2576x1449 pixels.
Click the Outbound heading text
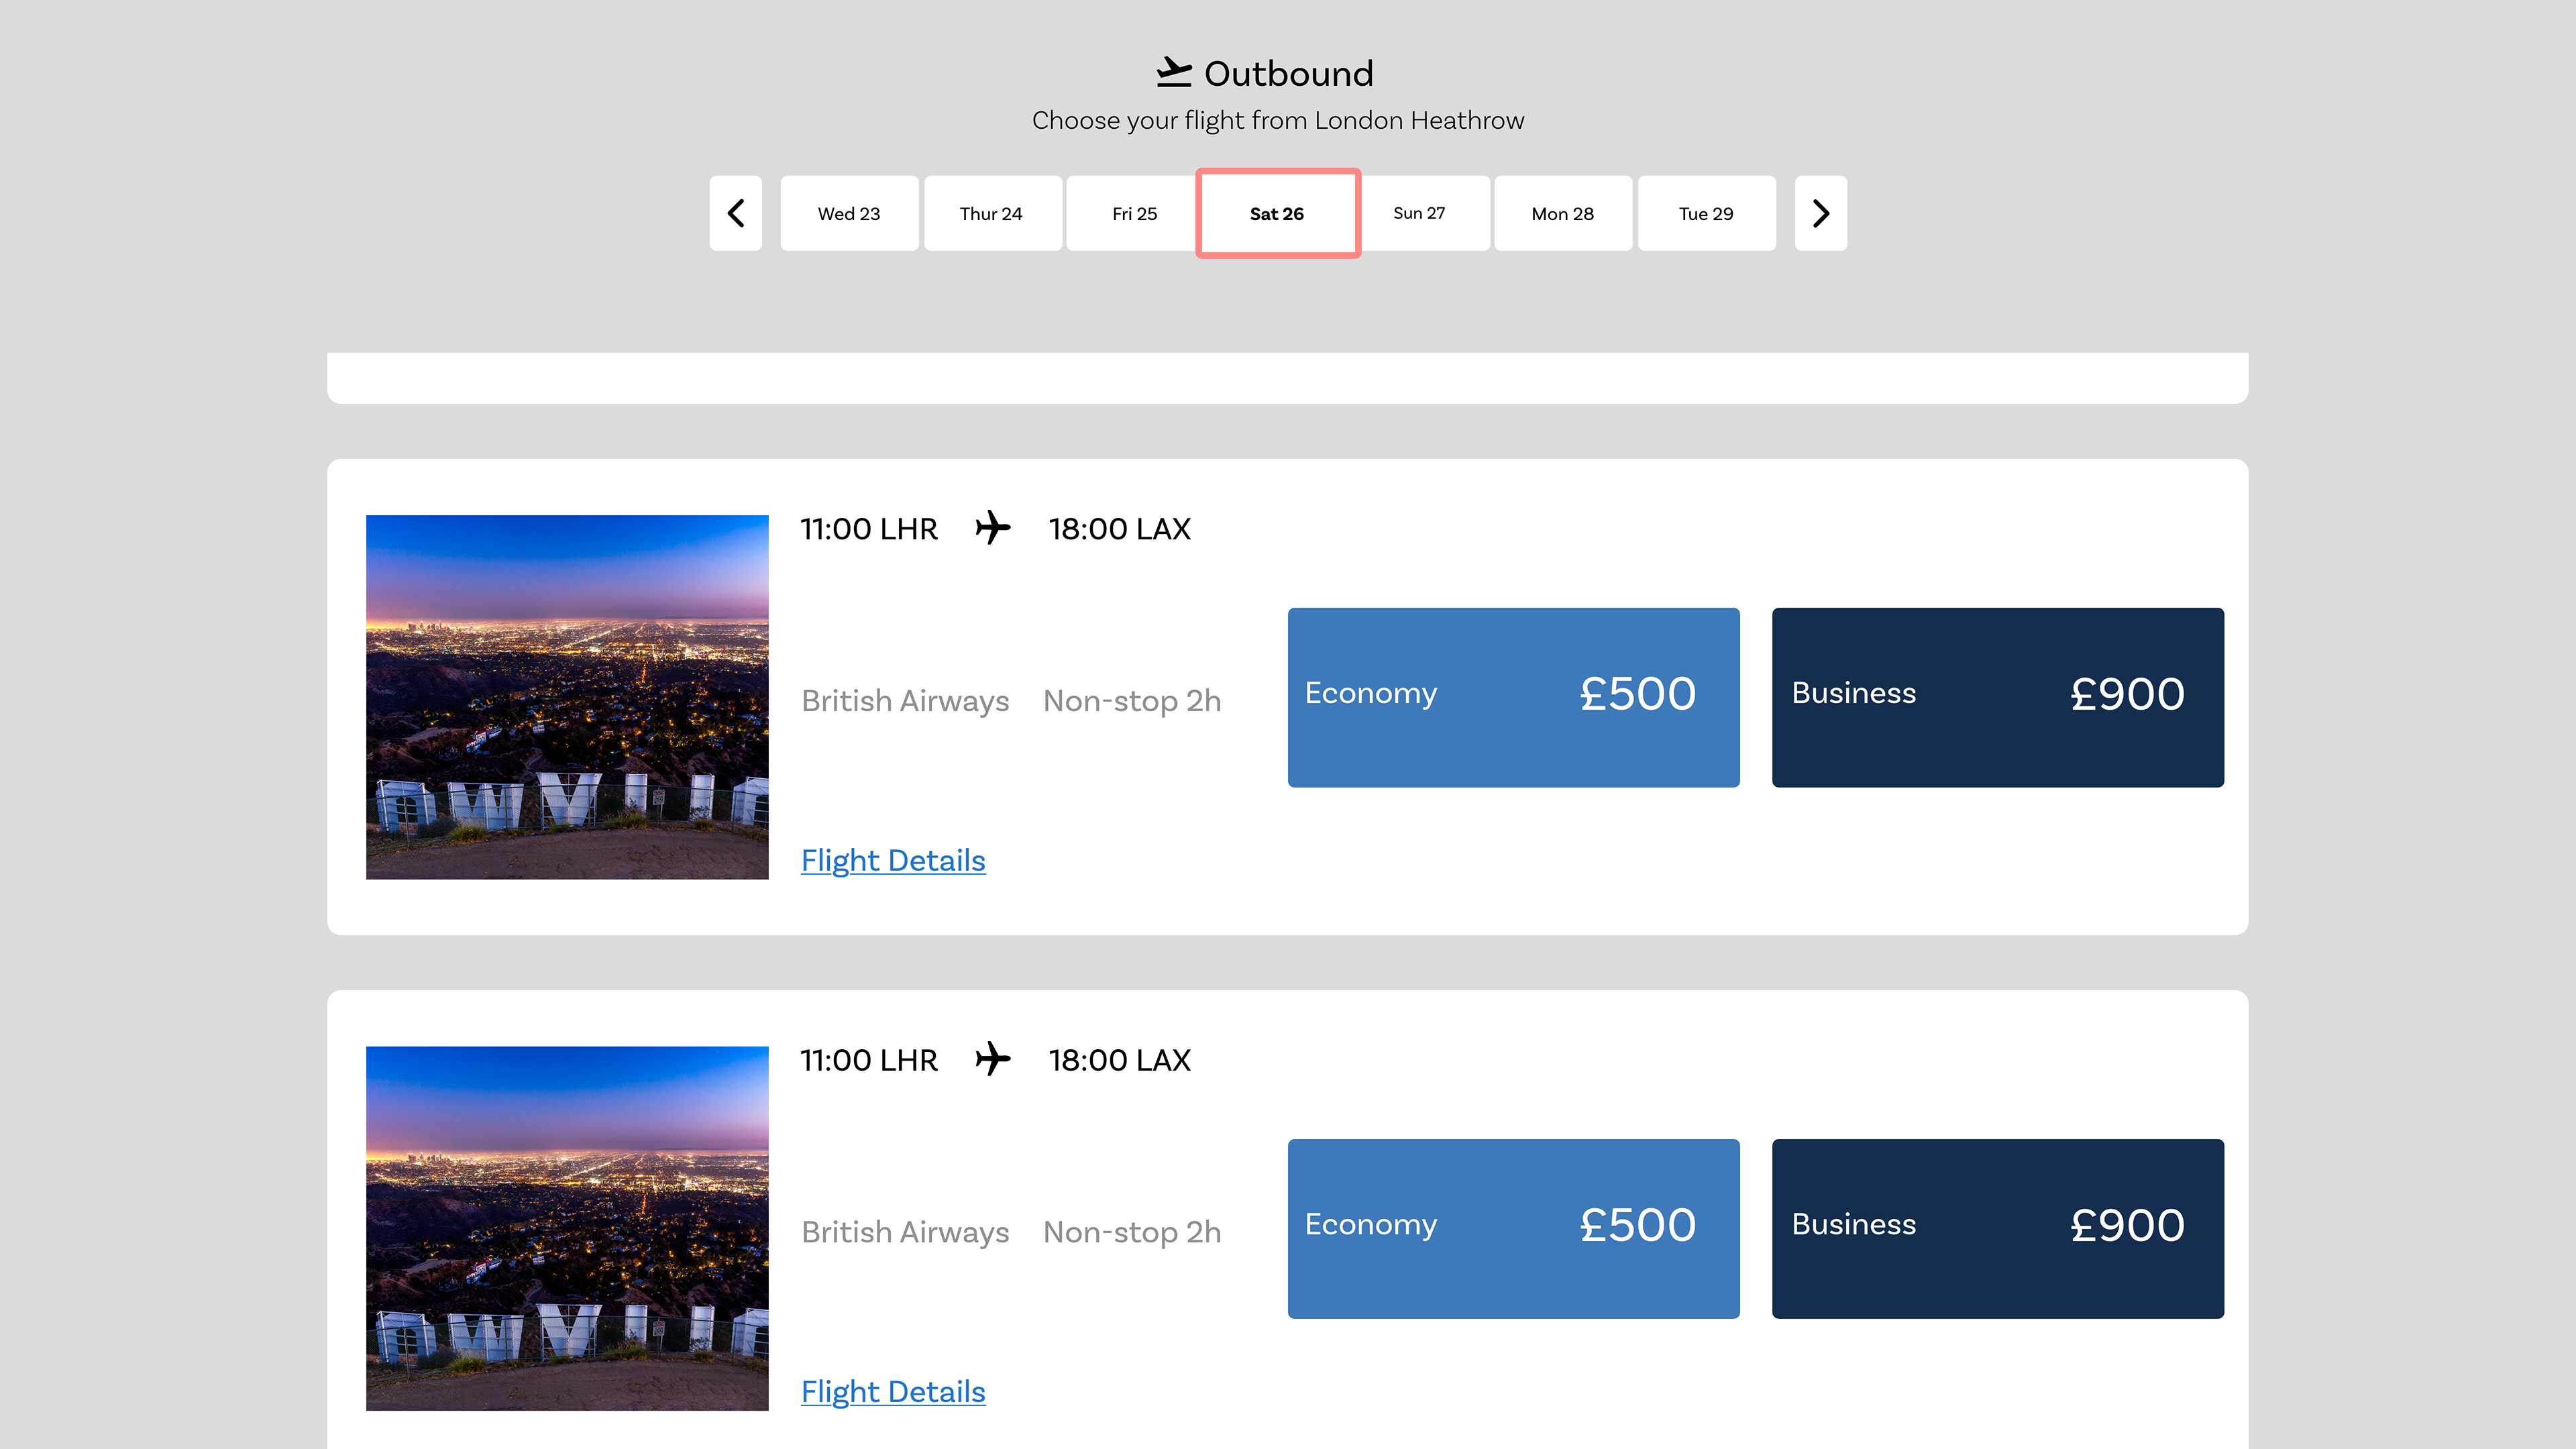(x=1289, y=73)
